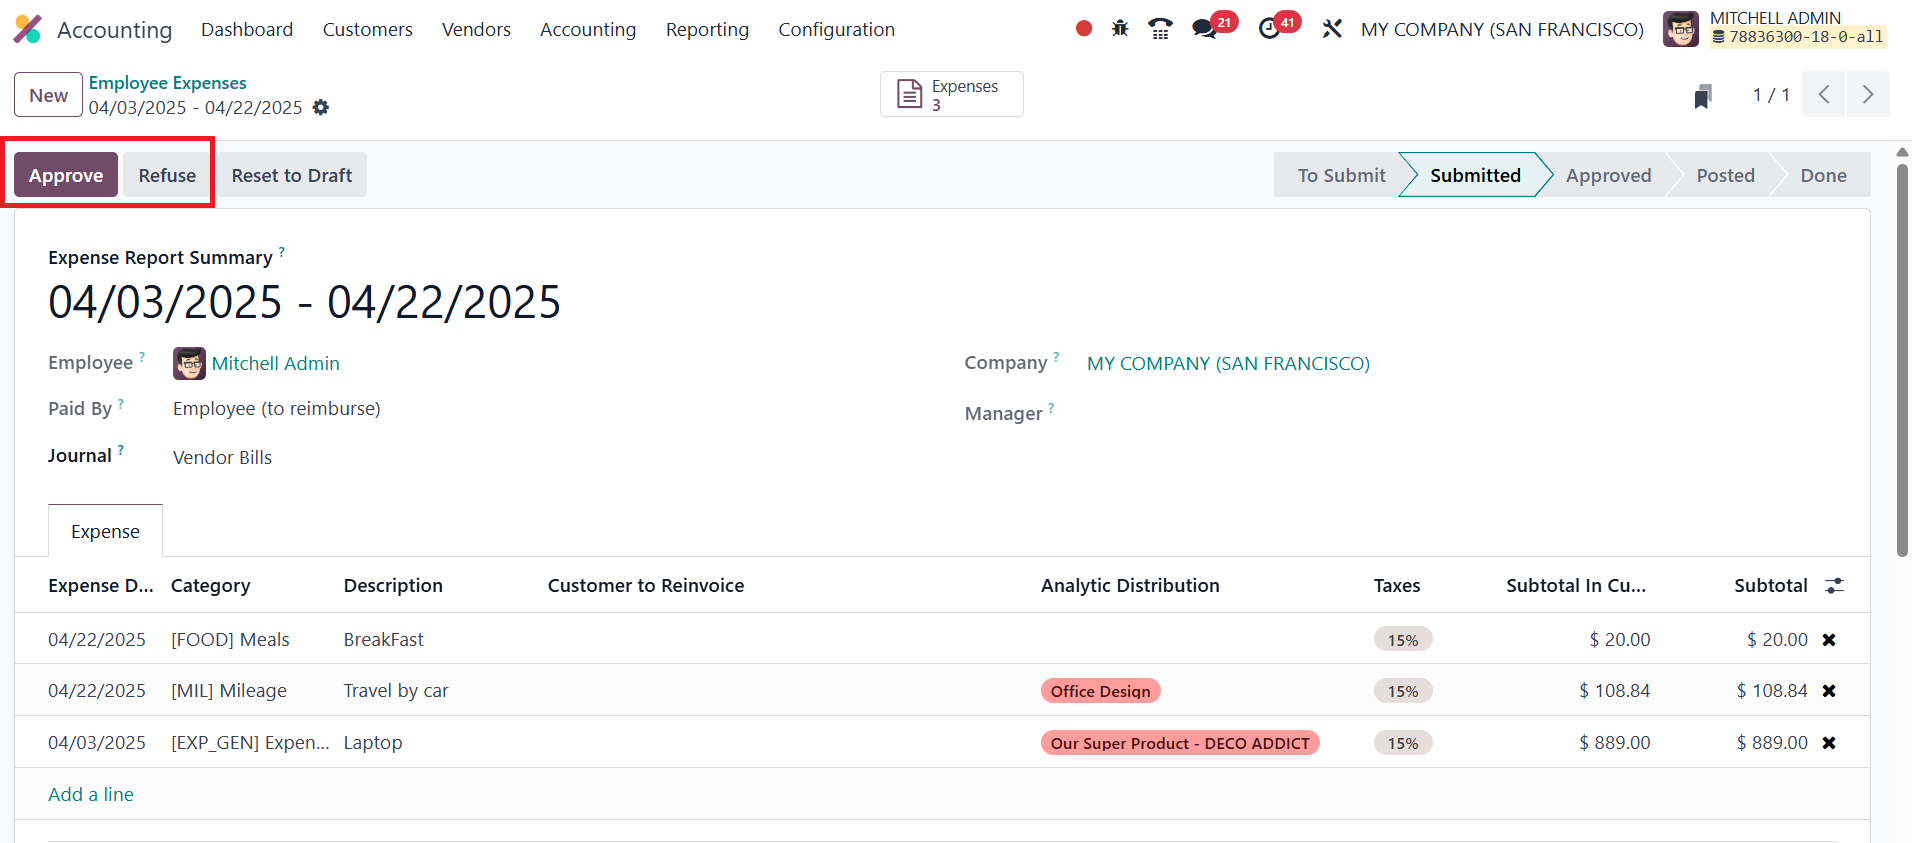Screen dimensions: 1912x843
Task: Open the Reporting menu
Action: coord(707,30)
